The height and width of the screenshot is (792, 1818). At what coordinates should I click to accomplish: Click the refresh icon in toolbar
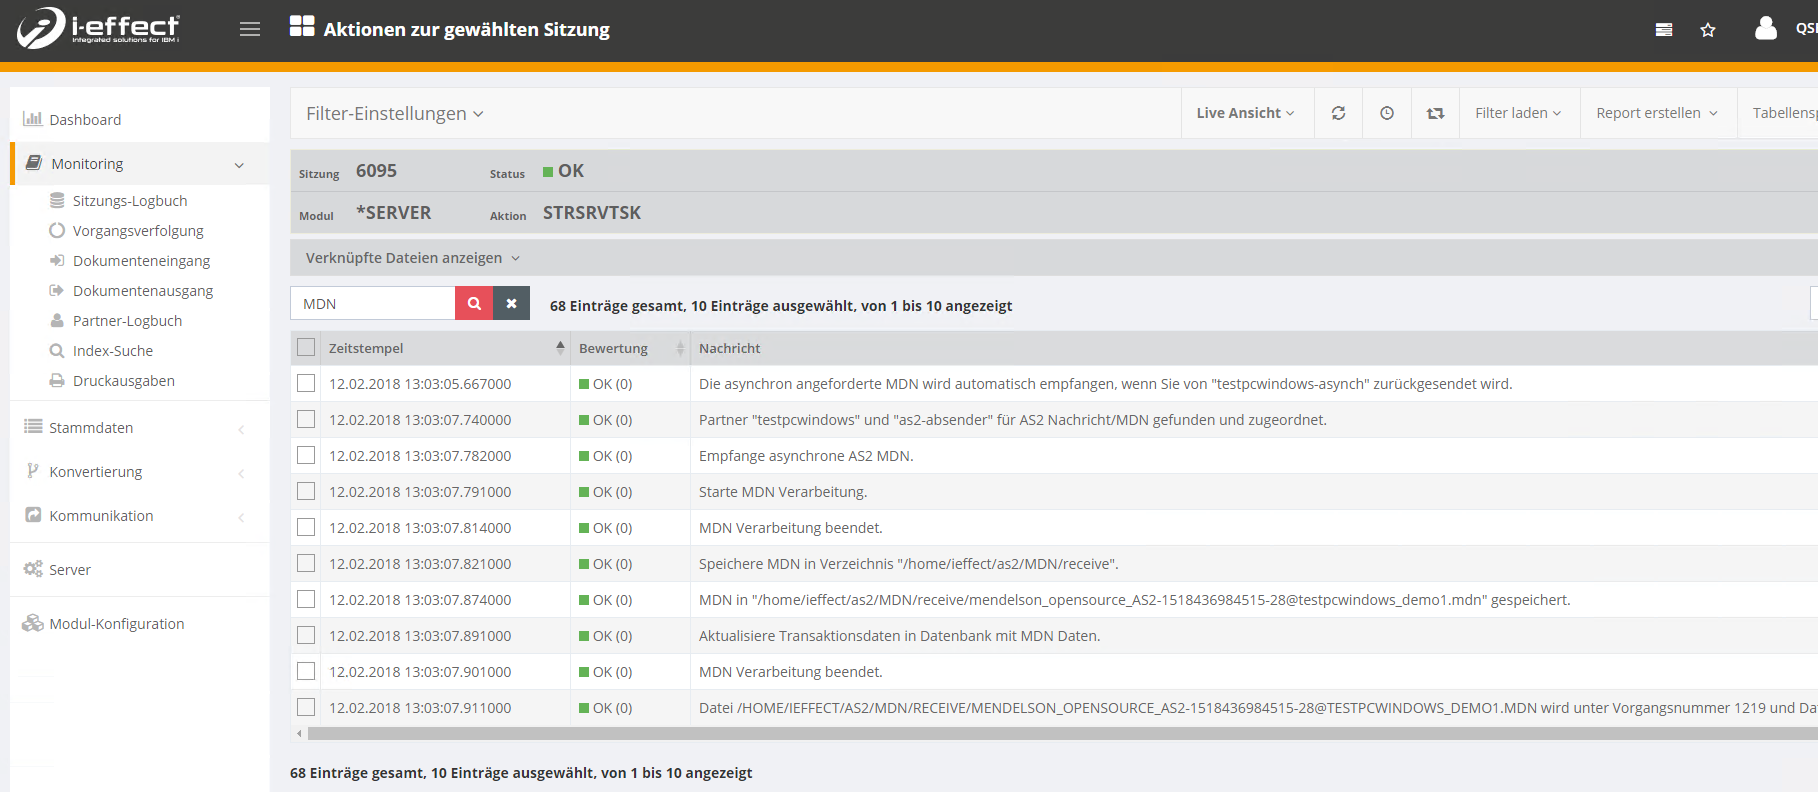[x=1338, y=113]
